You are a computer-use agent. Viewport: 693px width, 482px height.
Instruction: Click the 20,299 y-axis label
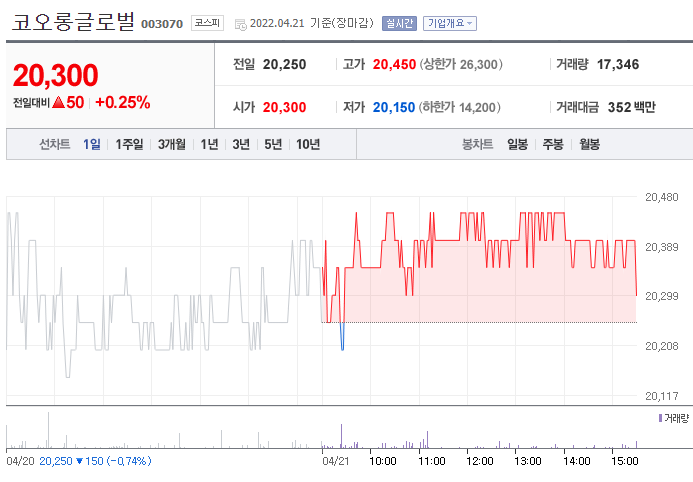662,296
